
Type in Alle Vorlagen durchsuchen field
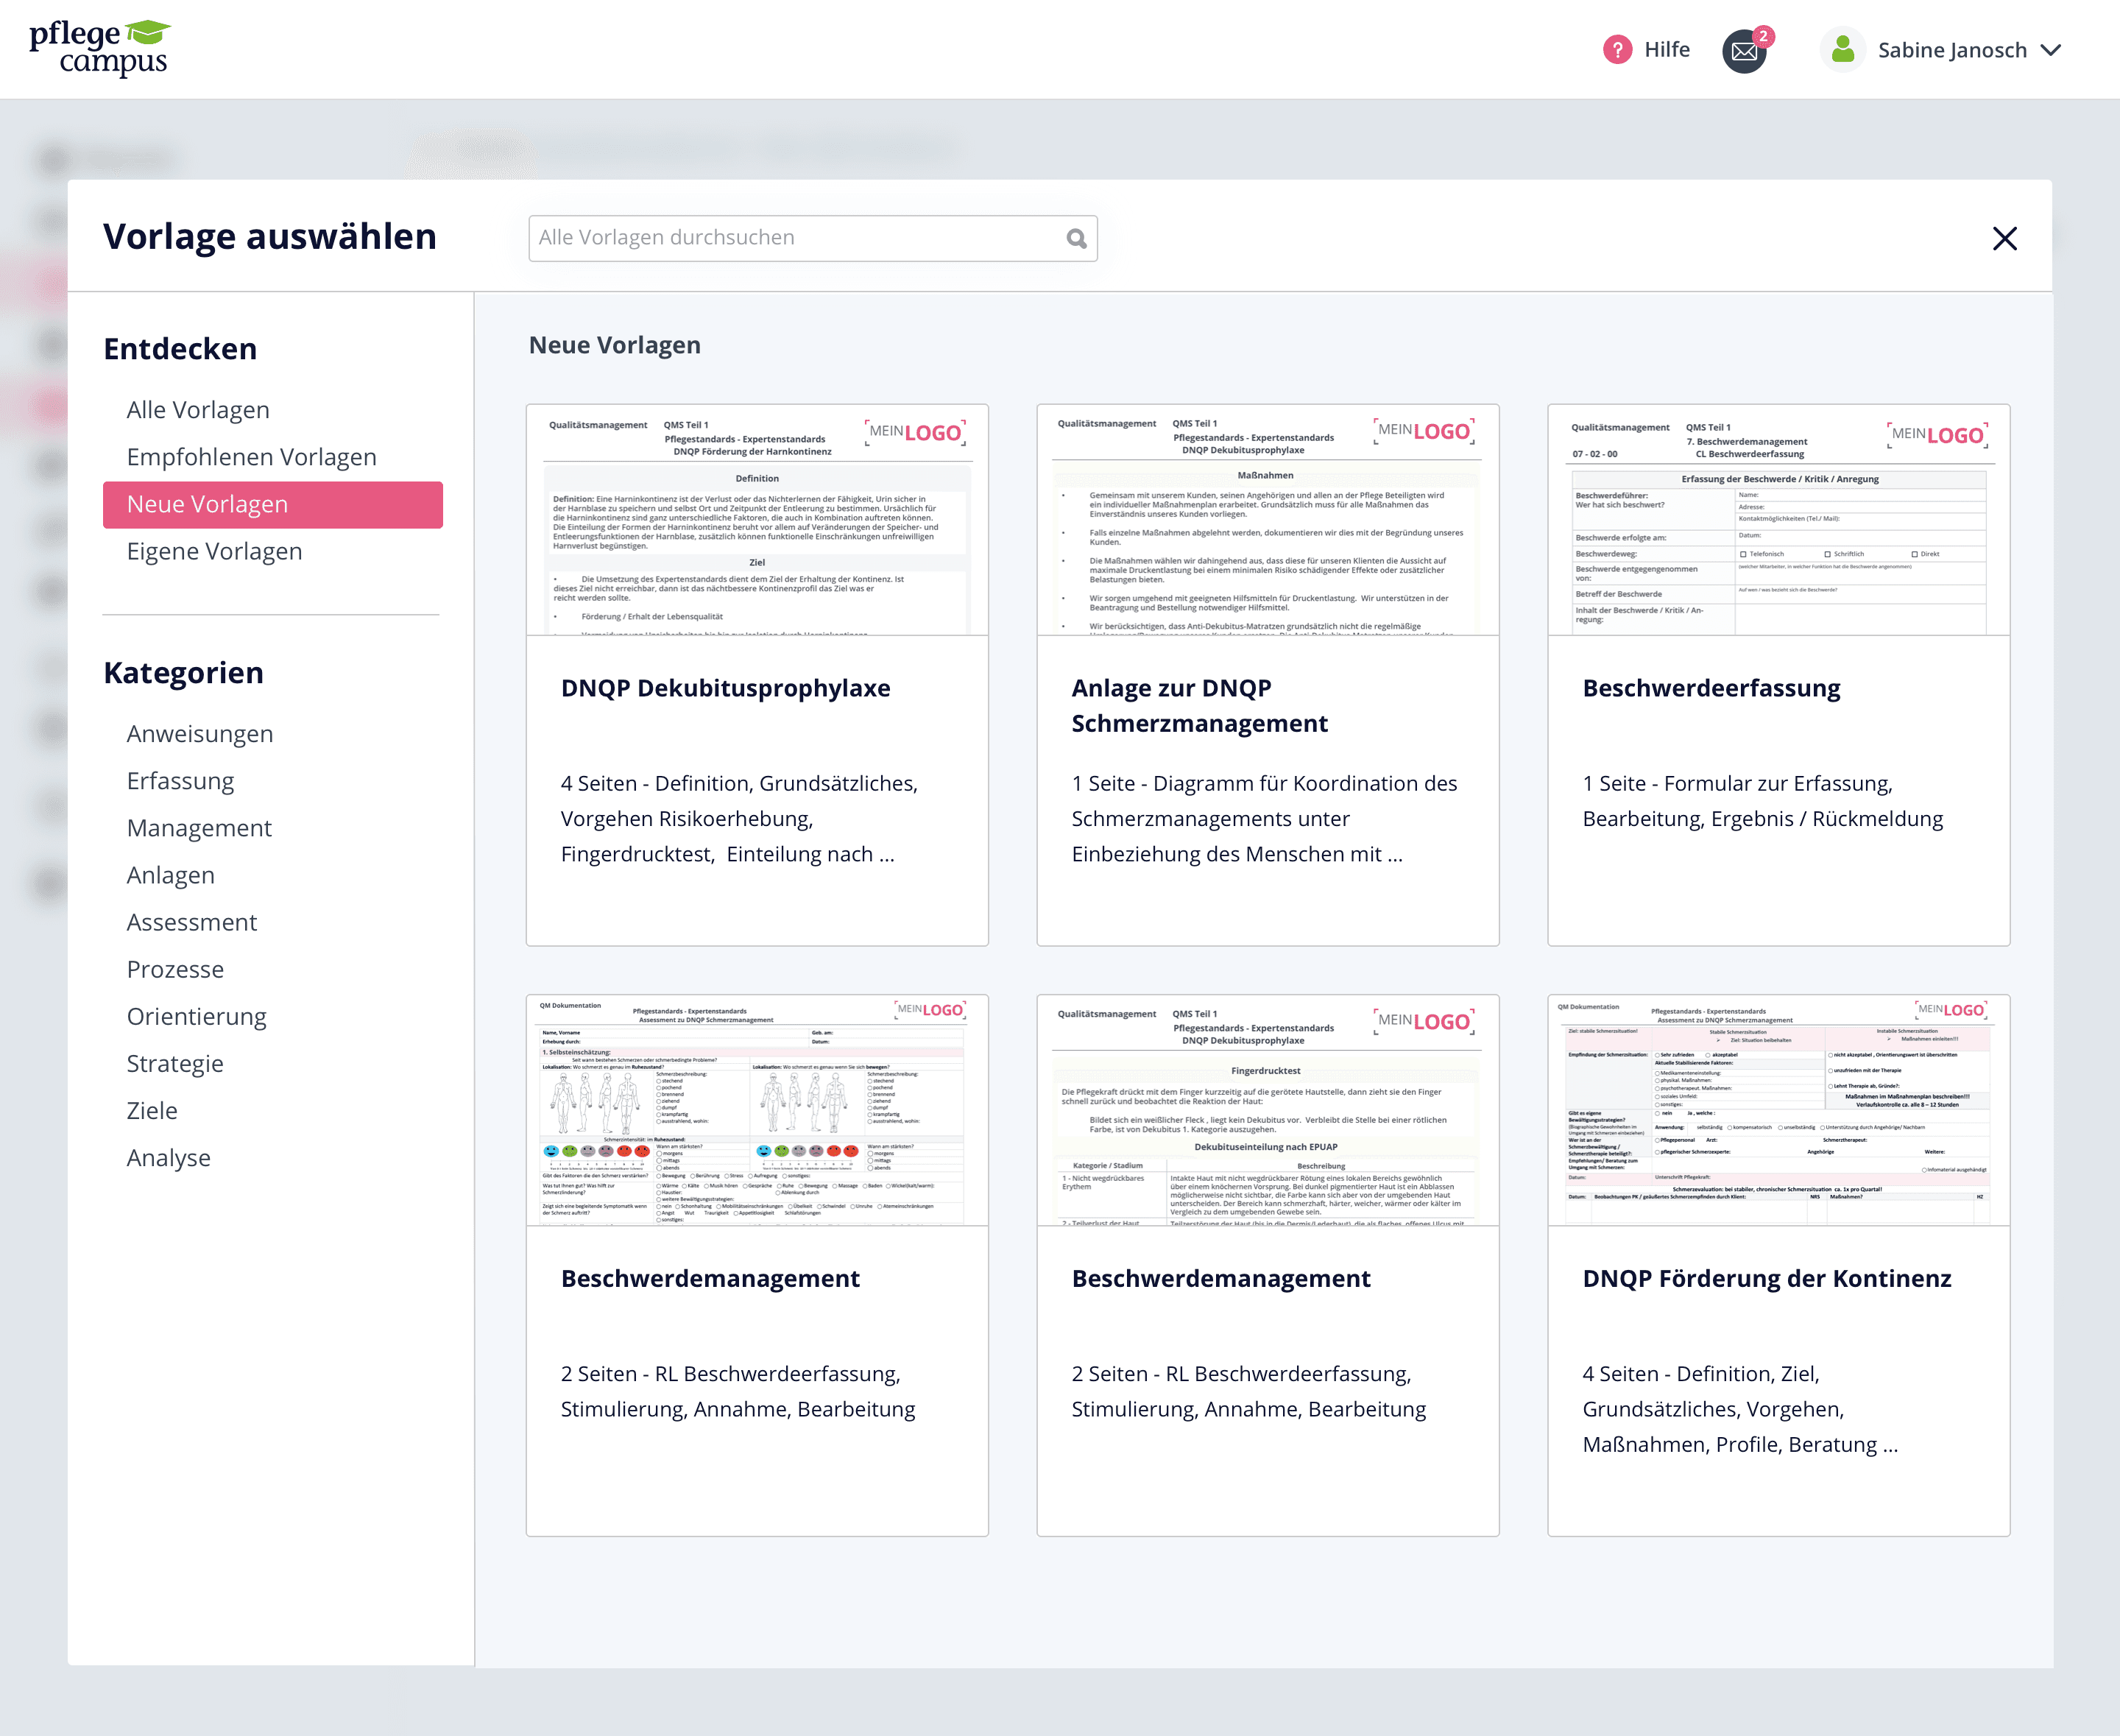pos(795,238)
